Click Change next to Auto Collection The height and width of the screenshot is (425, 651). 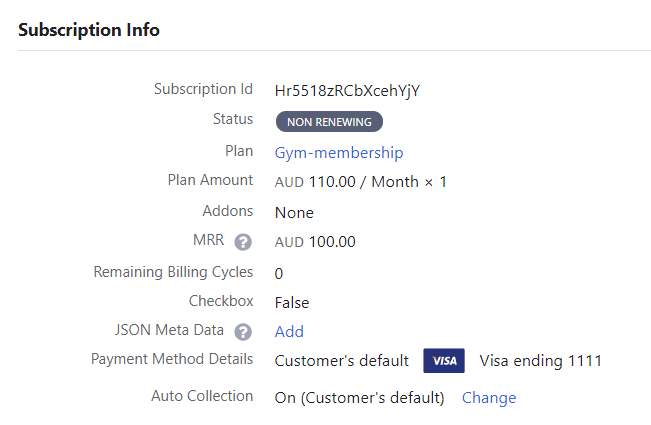click(x=489, y=398)
